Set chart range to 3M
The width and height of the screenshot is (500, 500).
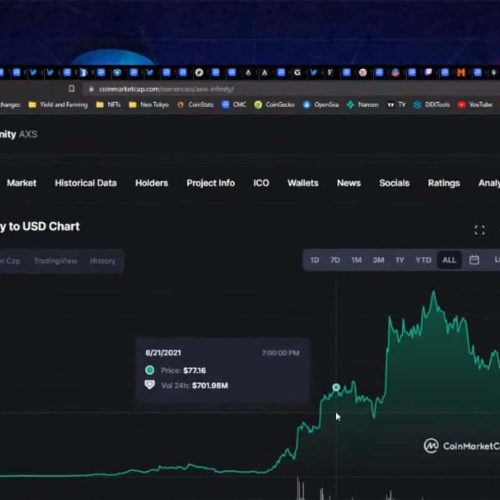(378, 260)
